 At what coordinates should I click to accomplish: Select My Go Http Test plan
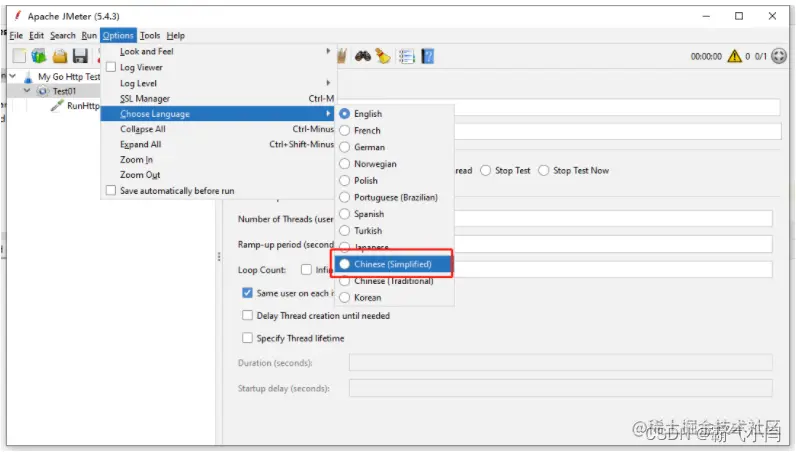(x=69, y=77)
